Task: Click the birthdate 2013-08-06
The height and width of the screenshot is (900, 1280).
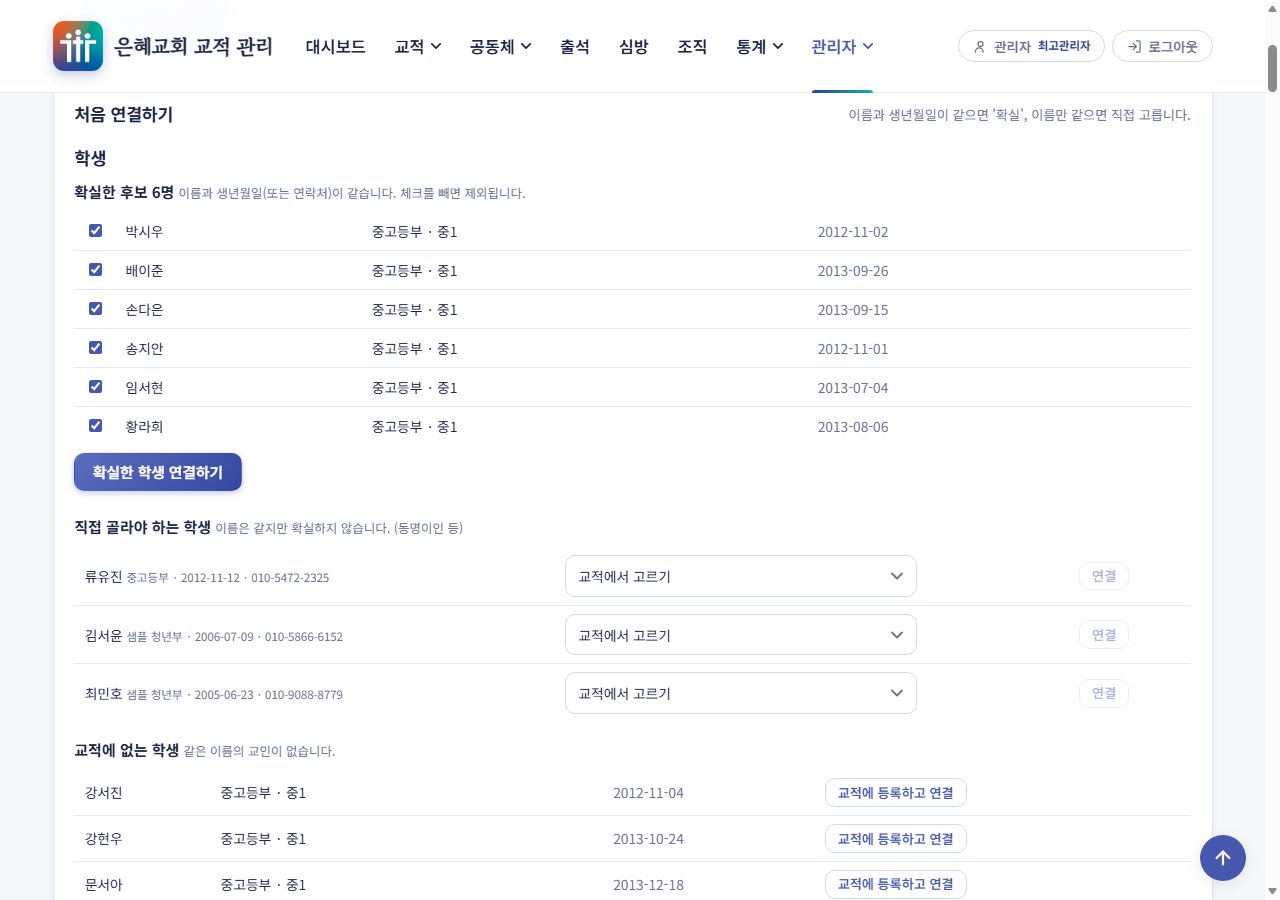Action: pos(853,427)
